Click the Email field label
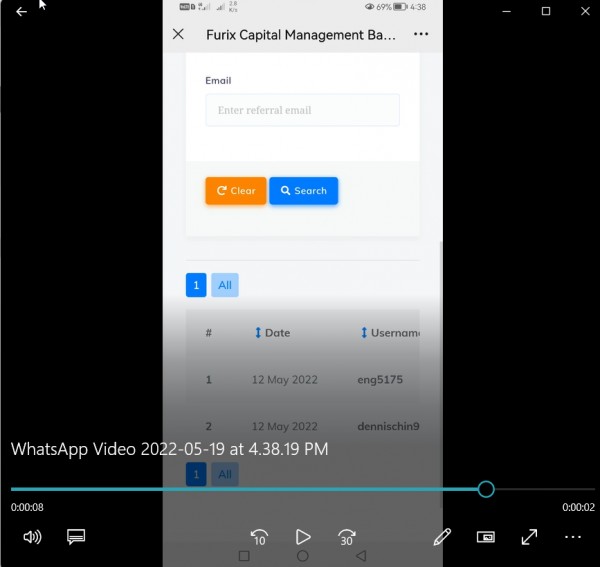 tap(218, 80)
